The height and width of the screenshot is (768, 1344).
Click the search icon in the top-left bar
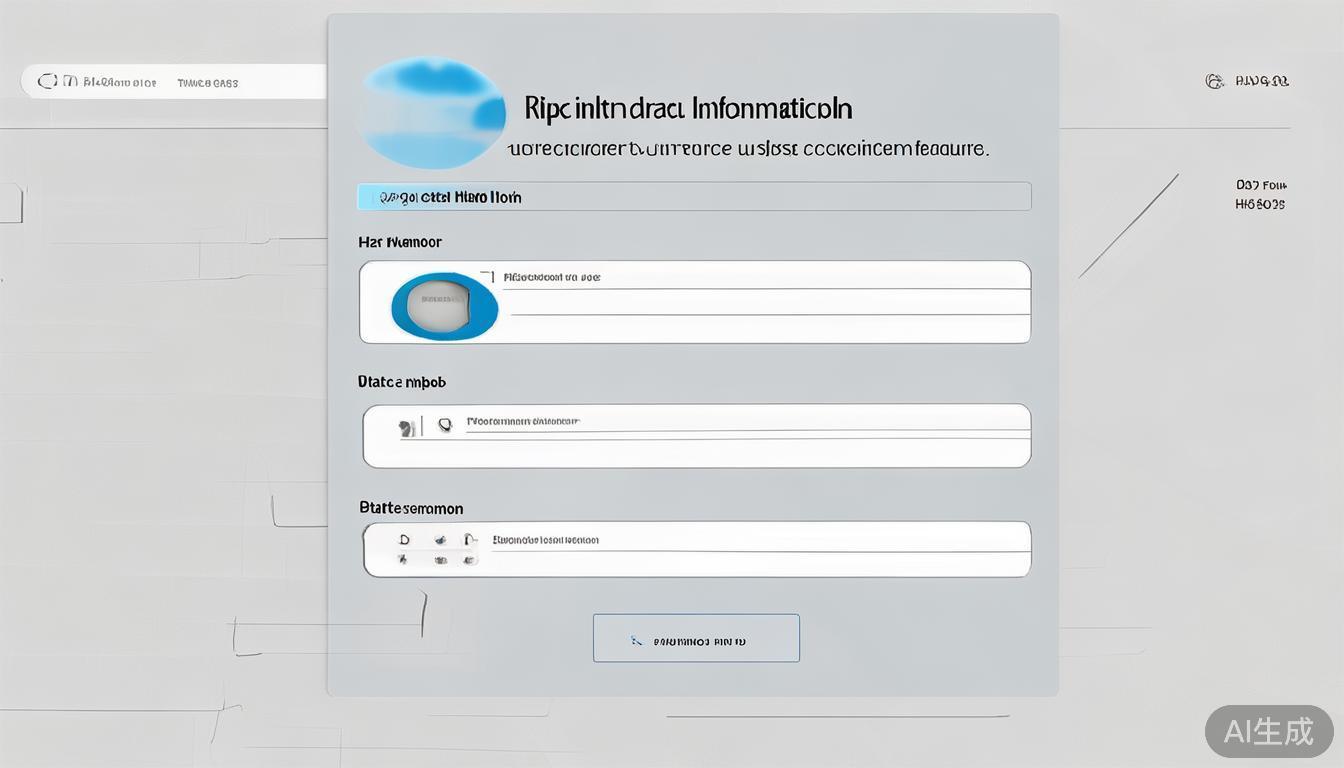(x=46, y=82)
